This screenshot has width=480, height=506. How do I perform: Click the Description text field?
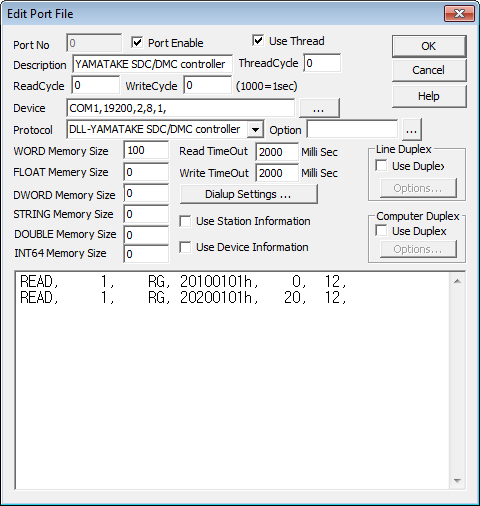[152, 64]
